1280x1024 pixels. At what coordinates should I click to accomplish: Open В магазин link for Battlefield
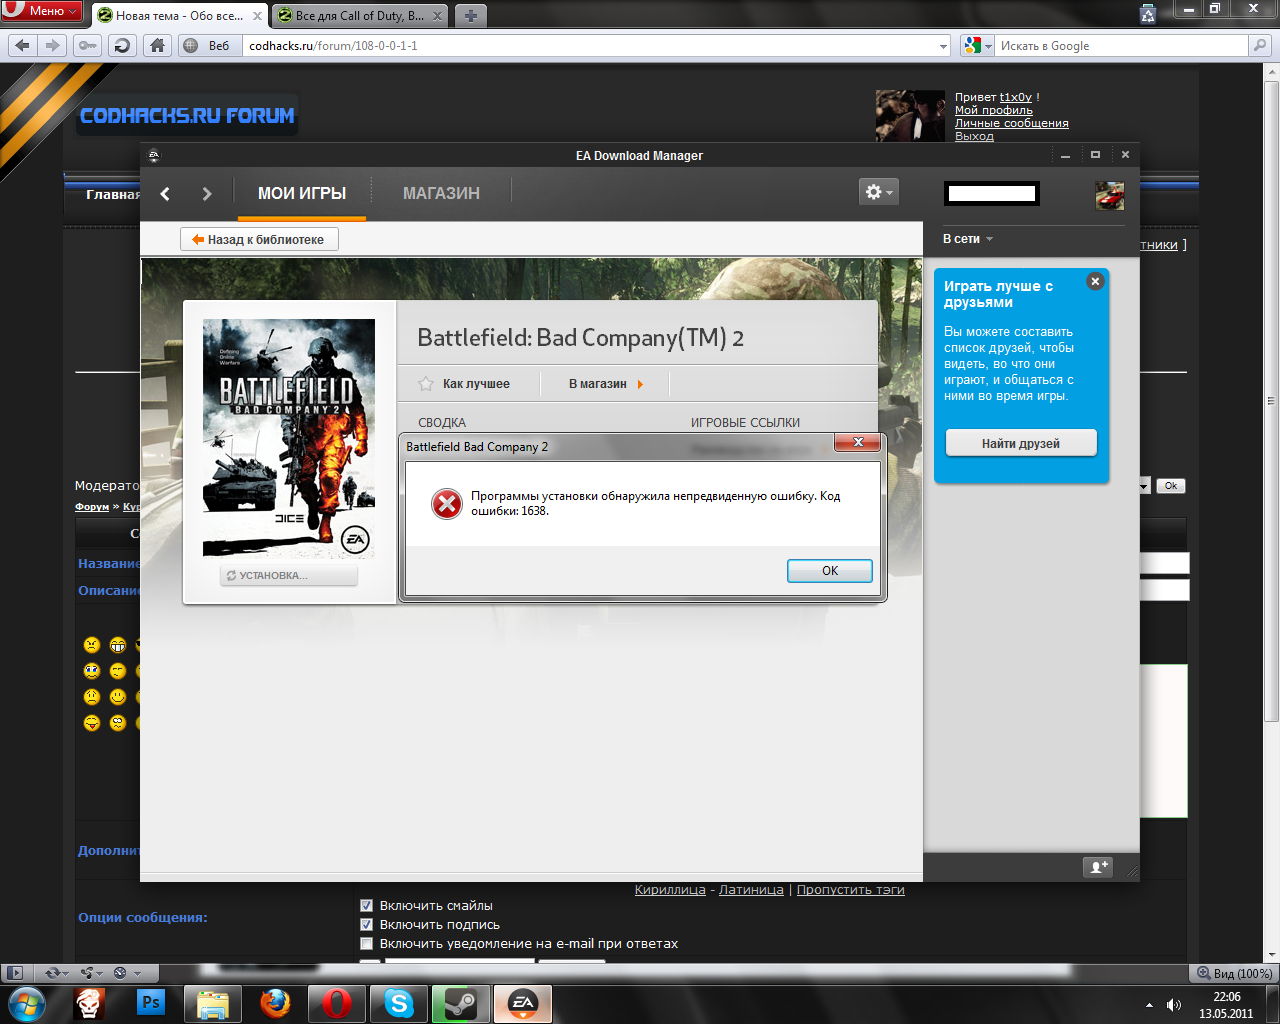click(605, 384)
